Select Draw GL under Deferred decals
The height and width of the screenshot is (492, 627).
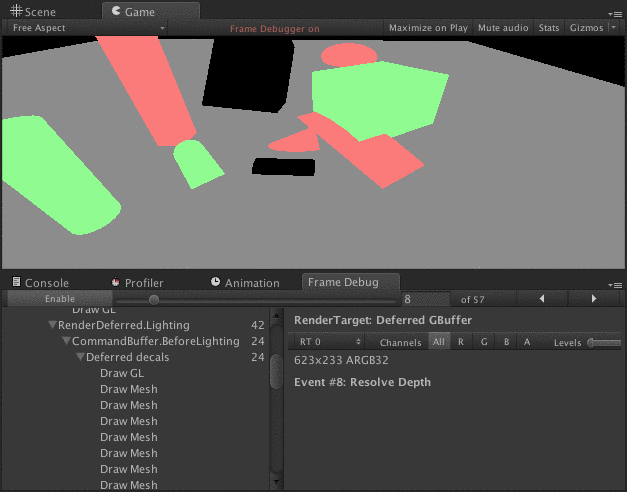122,373
